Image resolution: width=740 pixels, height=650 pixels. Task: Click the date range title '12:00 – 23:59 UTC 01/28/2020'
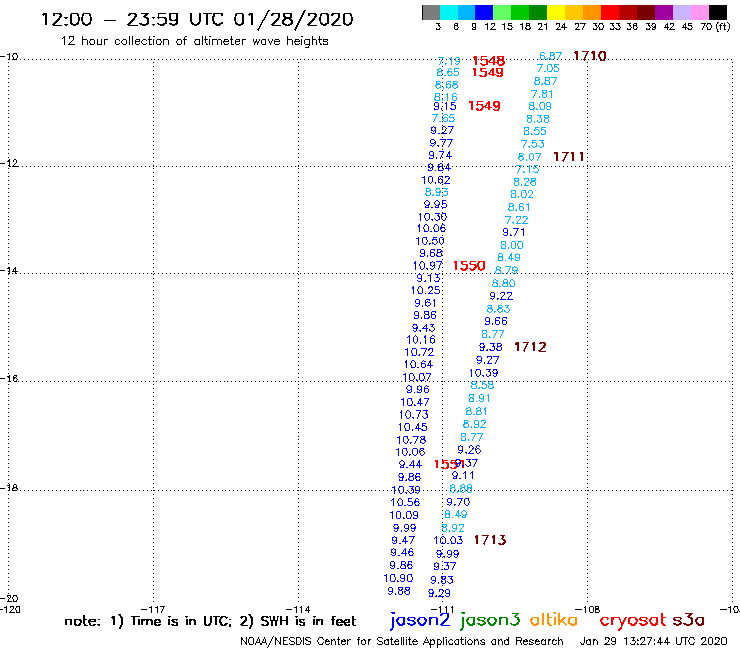pyautogui.click(x=197, y=19)
